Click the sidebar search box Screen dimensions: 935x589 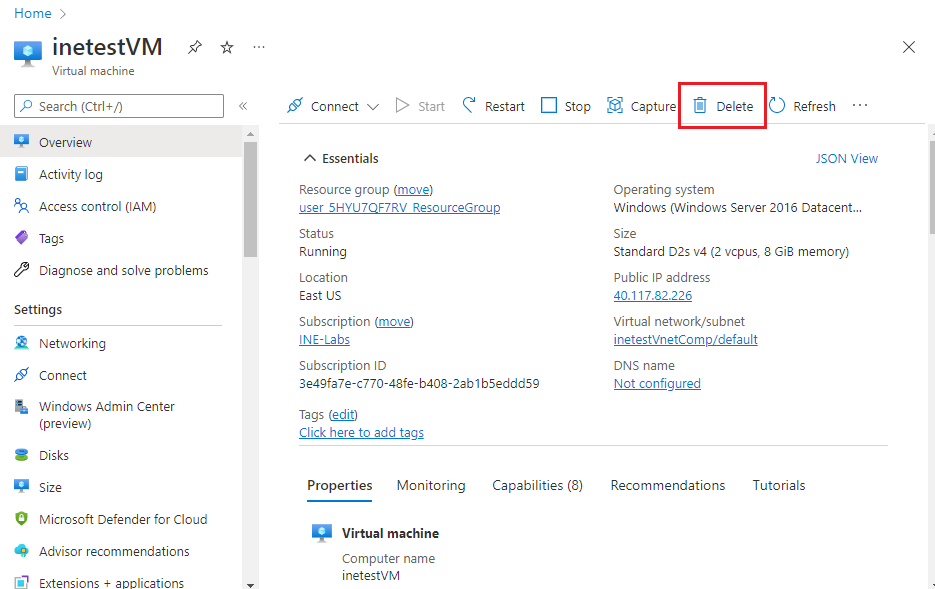point(119,106)
